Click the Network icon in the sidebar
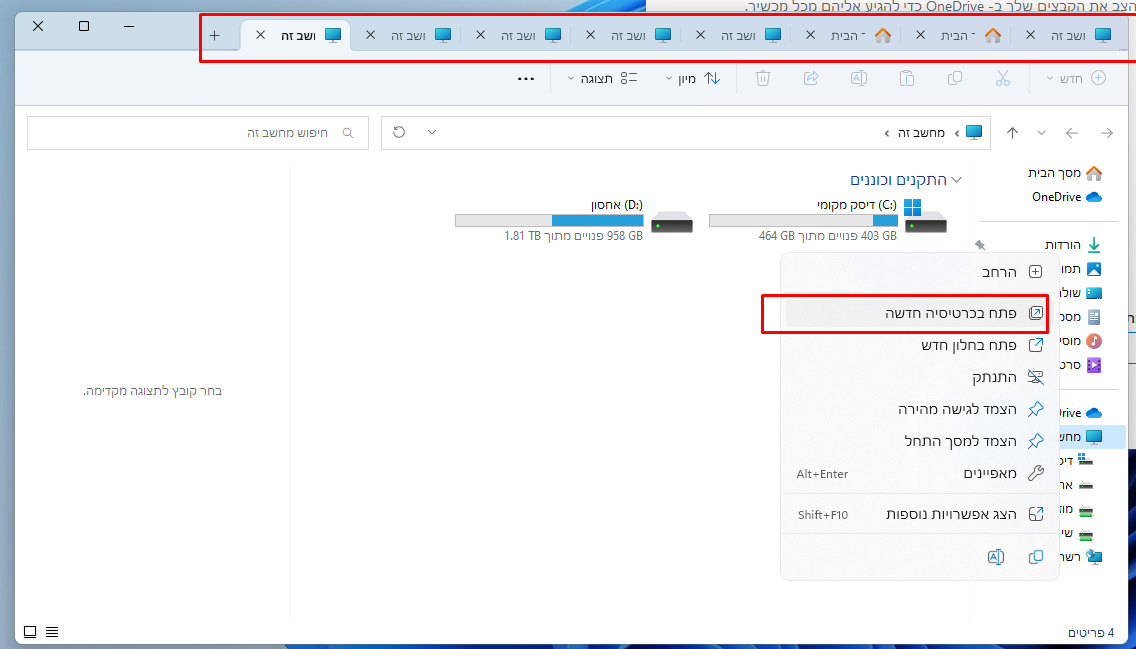1136x649 pixels. pyautogui.click(x=1093, y=557)
